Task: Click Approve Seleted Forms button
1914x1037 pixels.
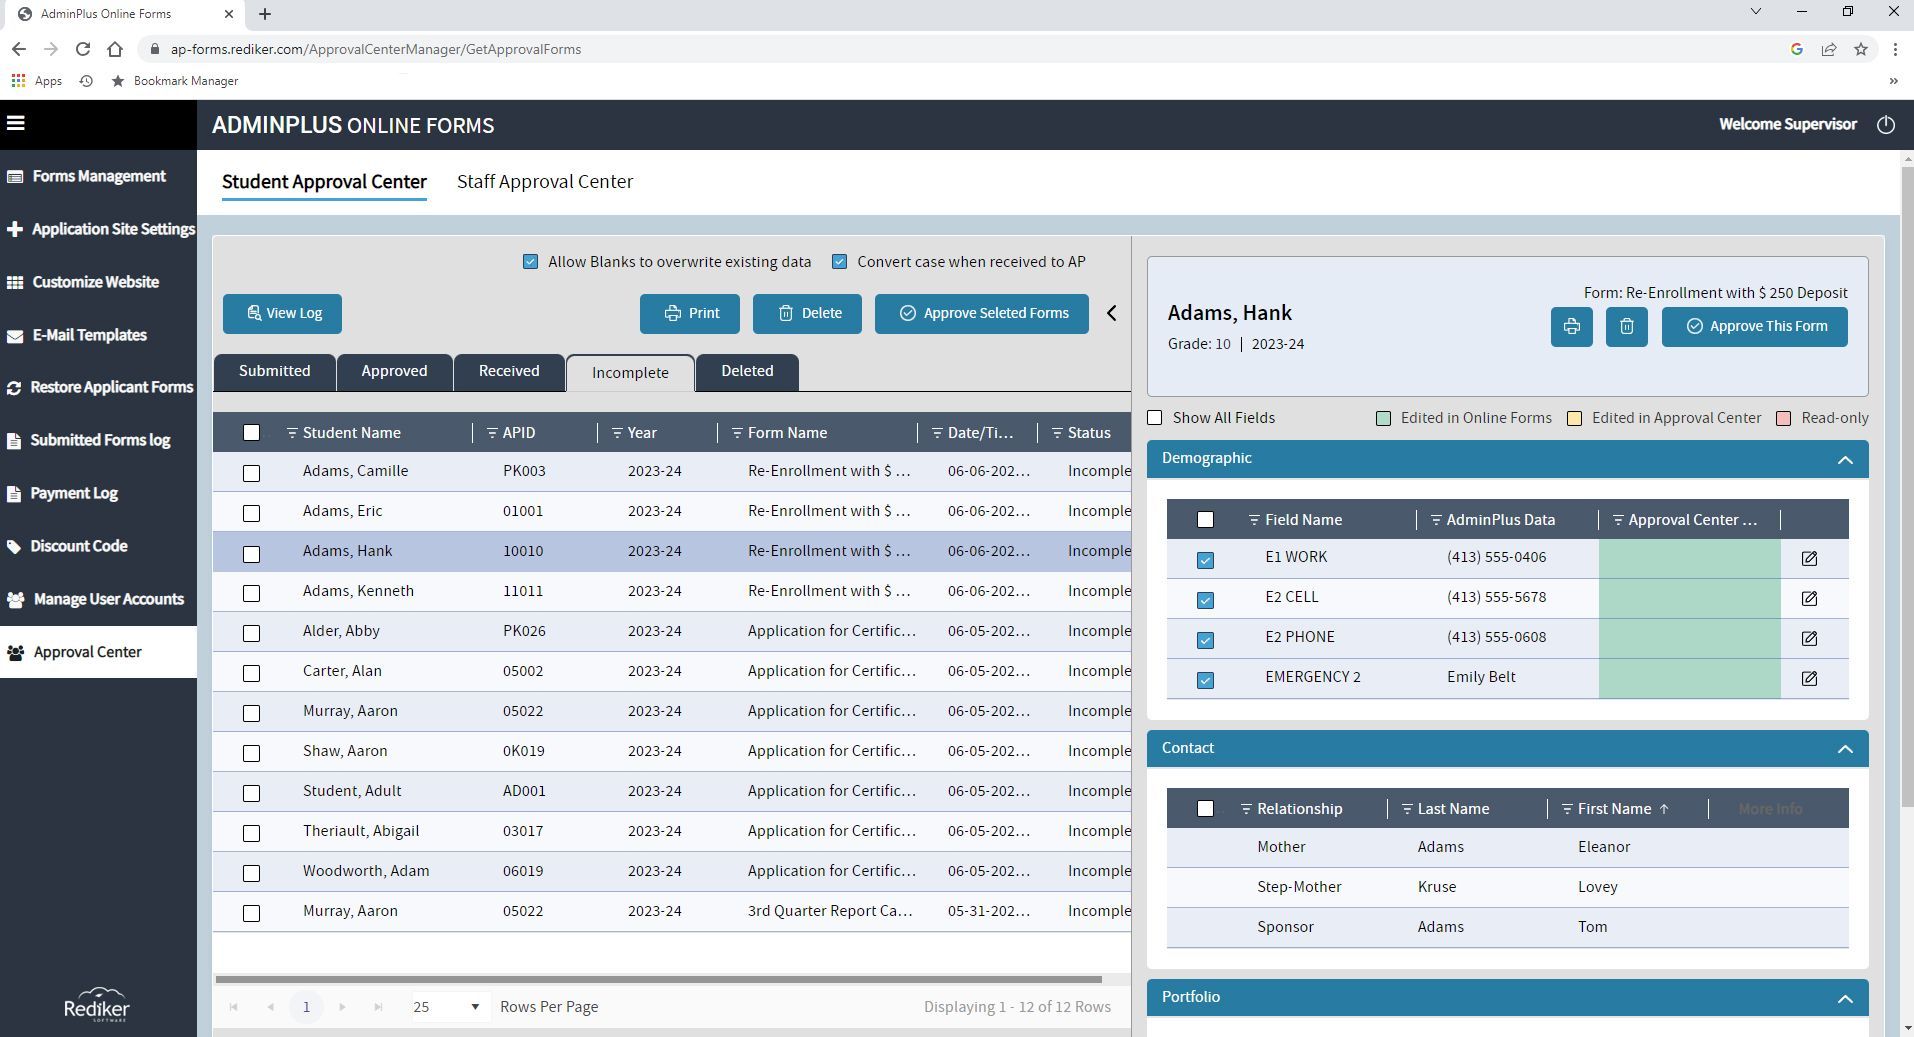Action: (982, 314)
